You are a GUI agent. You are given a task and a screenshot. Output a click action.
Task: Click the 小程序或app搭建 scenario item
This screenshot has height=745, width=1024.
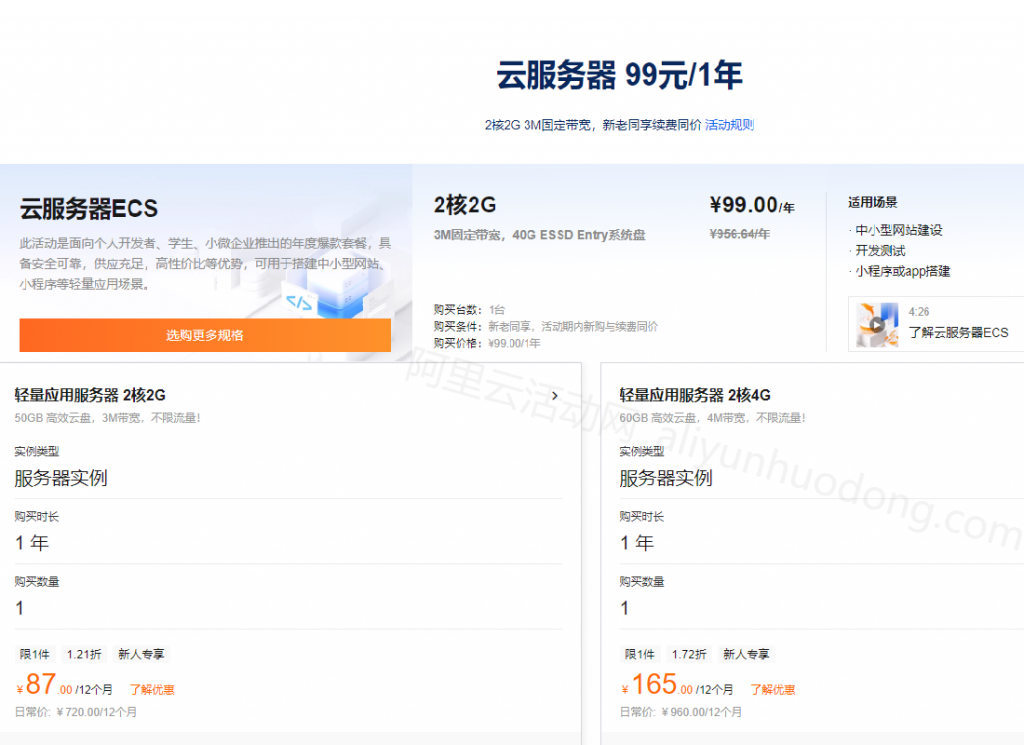coord(902,271)
